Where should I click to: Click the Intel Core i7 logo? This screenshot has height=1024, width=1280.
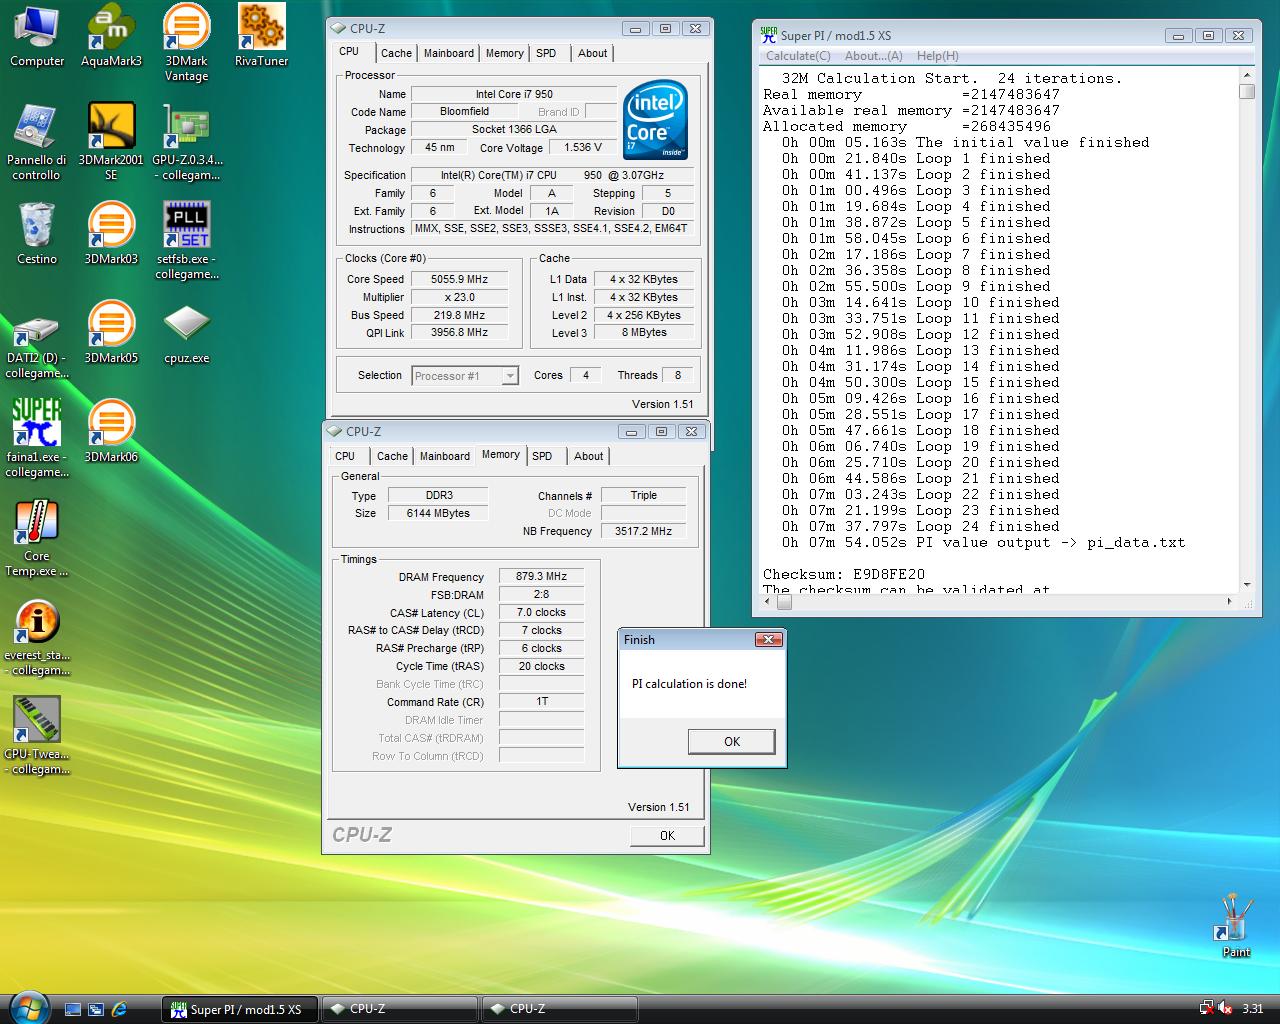coord(656,121)
